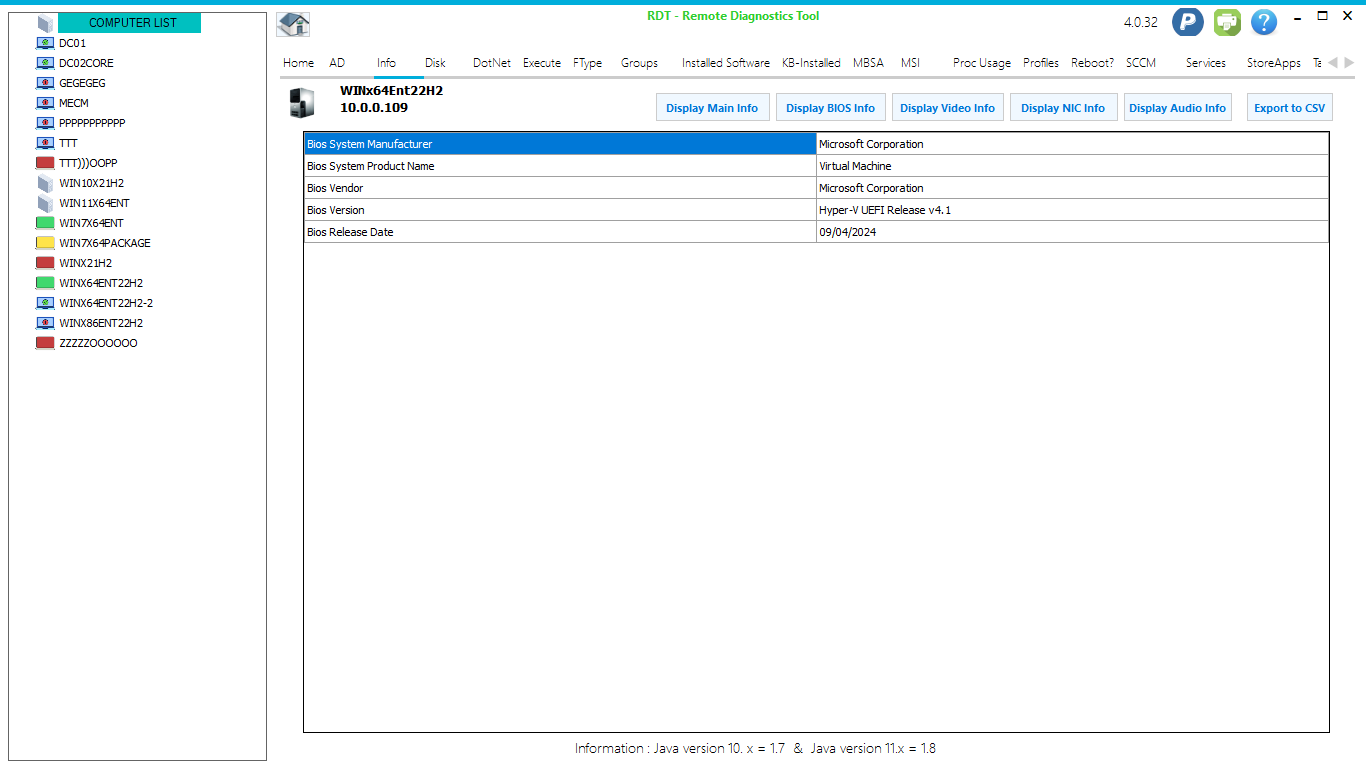Click the Bios Version label cell
1366x768 pixels.
click(560, 210)
